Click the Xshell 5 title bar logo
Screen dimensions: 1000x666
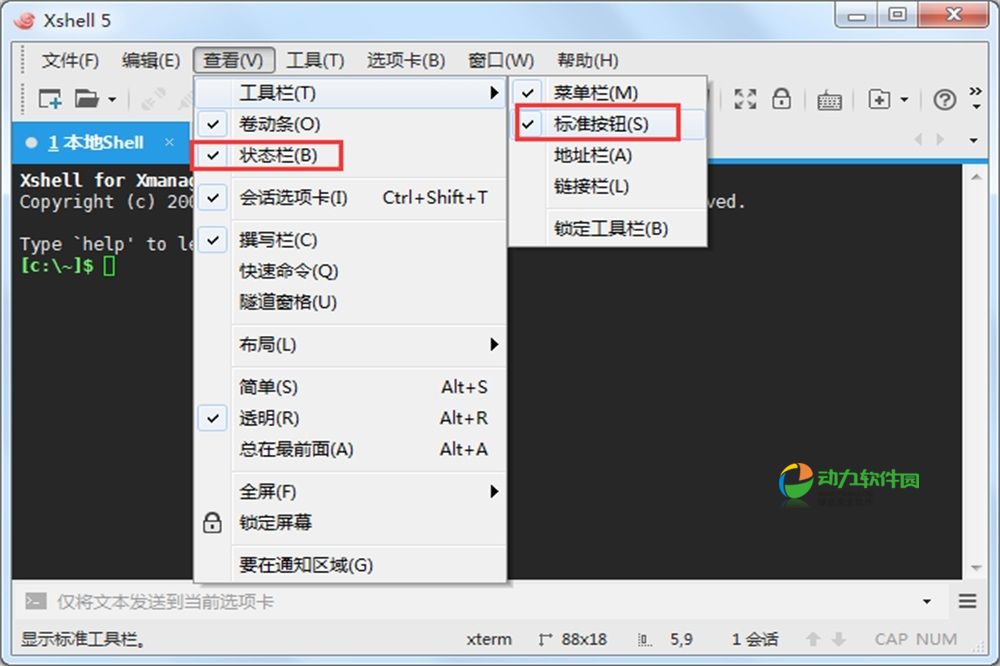pyautogui.click(x=25, y=20)
